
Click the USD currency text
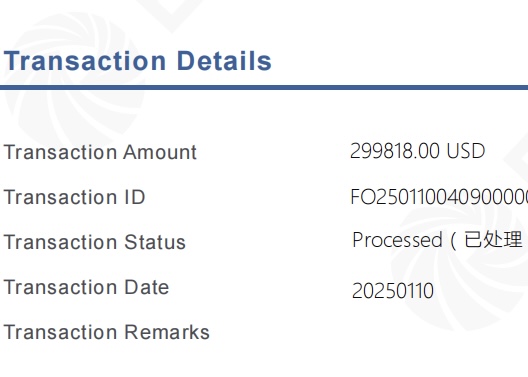(466, 151)
